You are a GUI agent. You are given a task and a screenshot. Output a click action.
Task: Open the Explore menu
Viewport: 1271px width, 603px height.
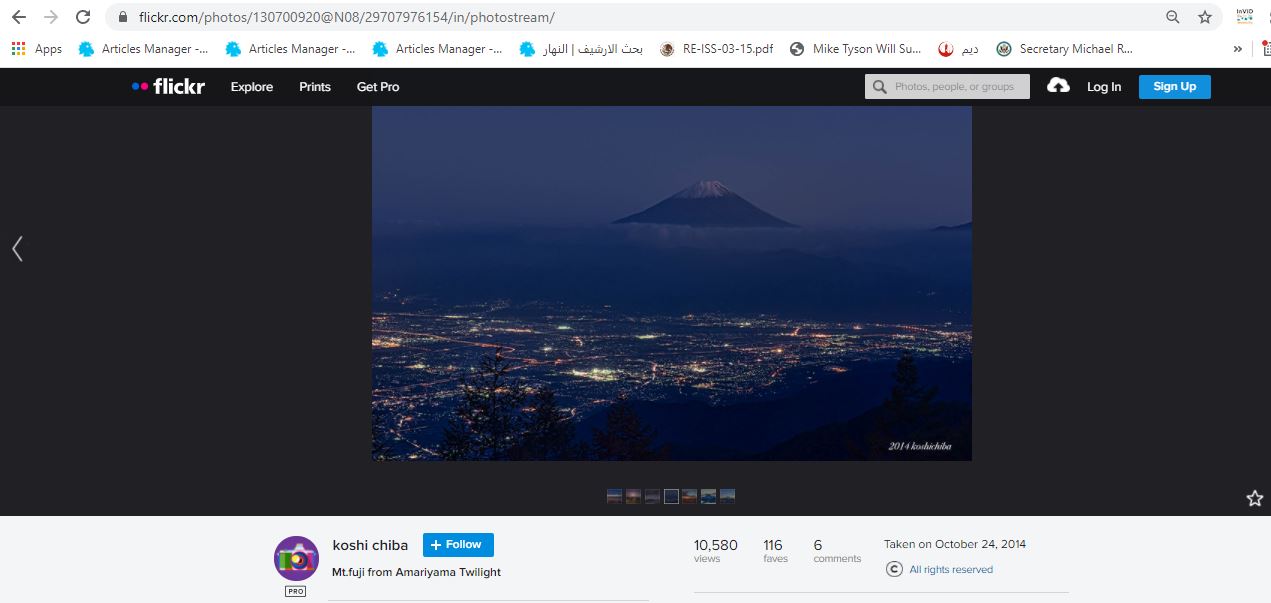[252, 87]
